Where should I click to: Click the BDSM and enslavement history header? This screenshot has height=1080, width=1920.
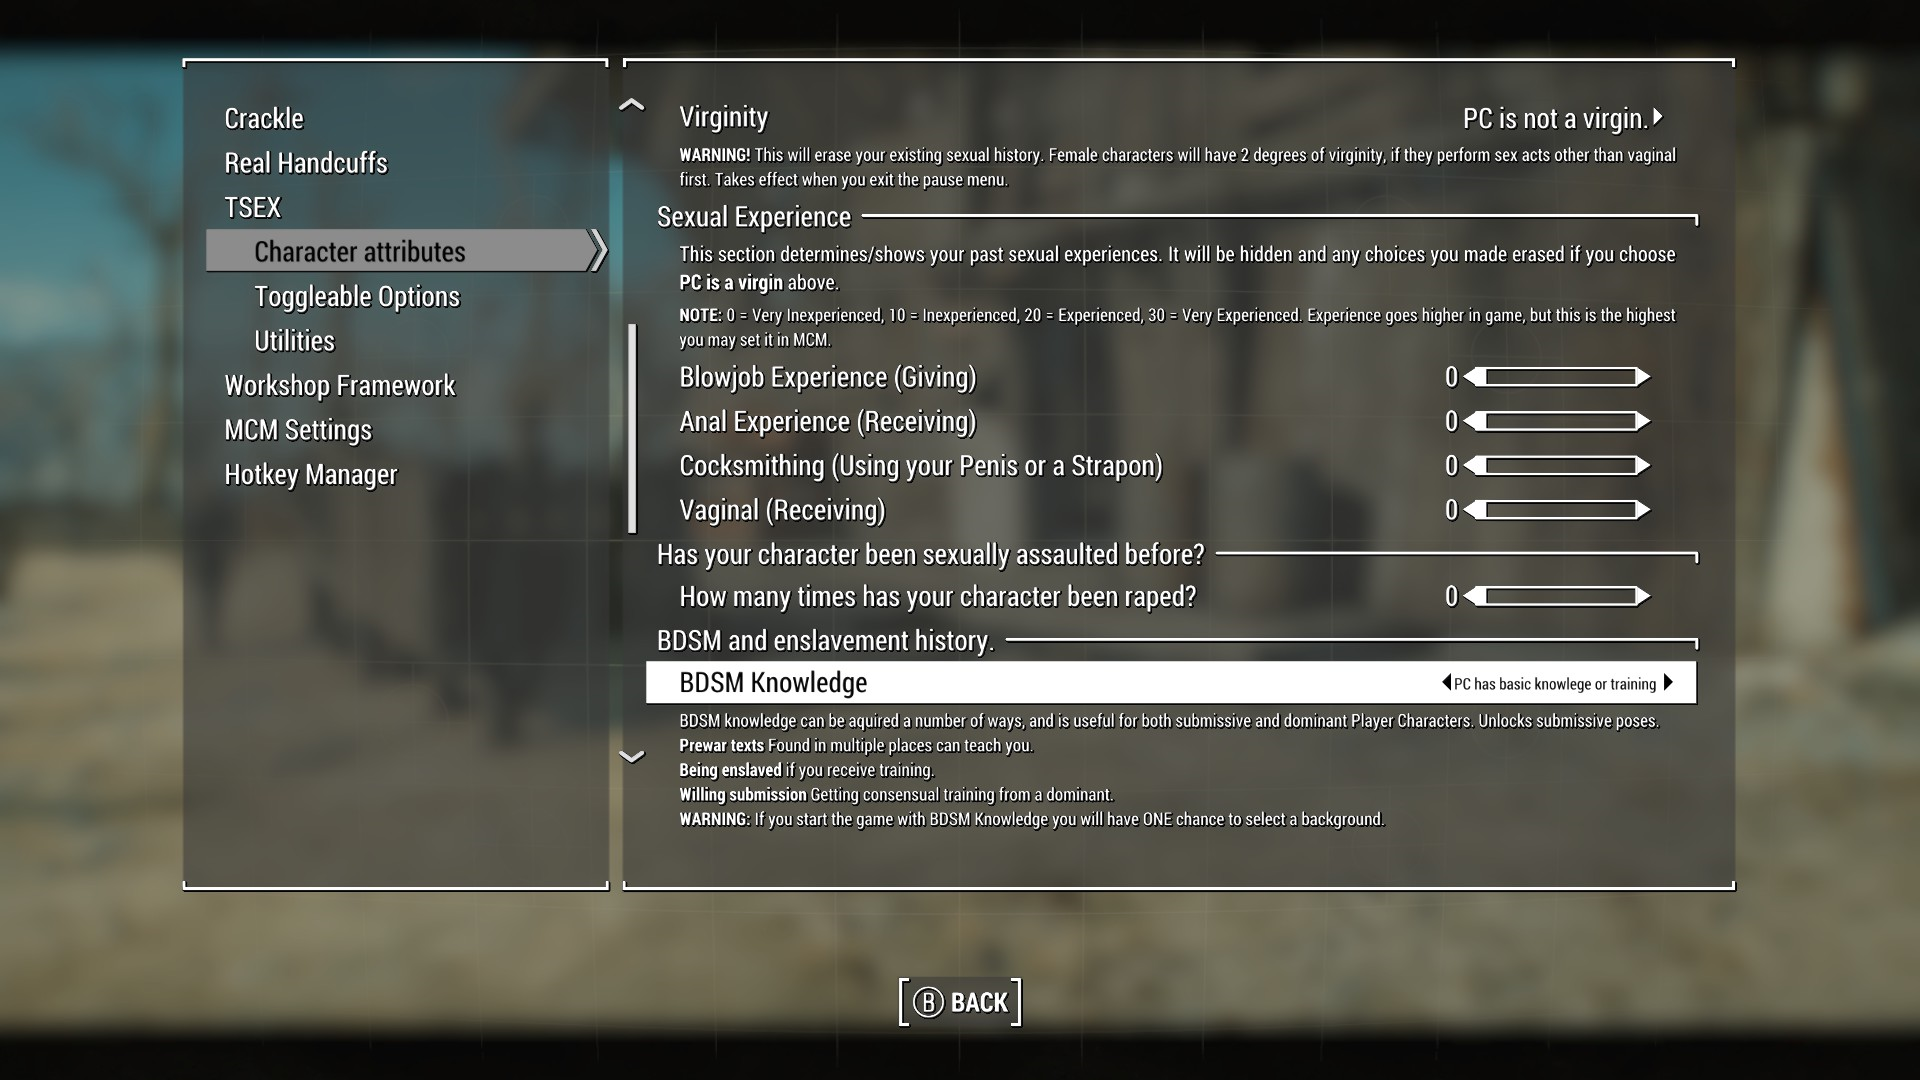(x=825, y=641)
